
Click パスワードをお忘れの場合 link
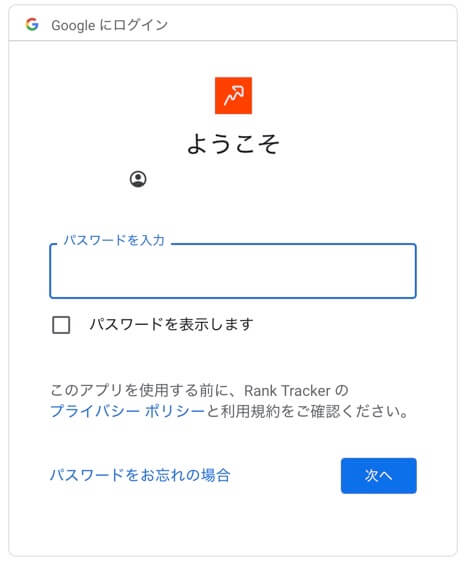pyautogui.click(x=140, y=475)
